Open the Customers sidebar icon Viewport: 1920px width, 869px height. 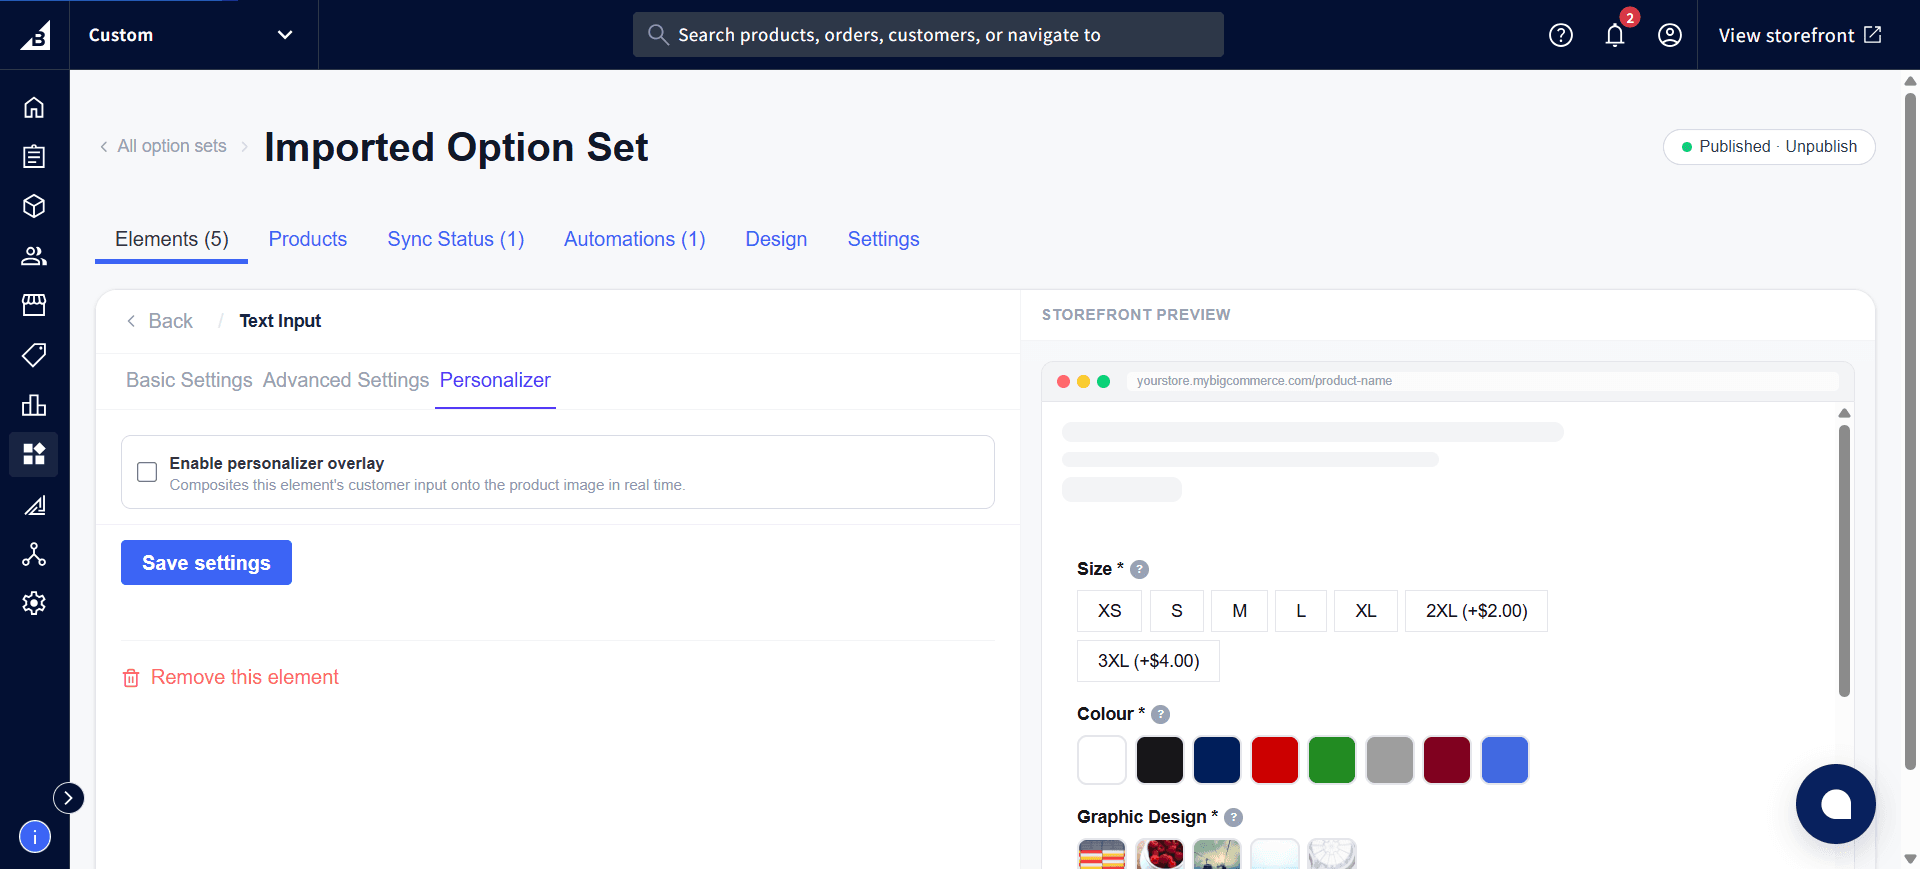[34, 256]
